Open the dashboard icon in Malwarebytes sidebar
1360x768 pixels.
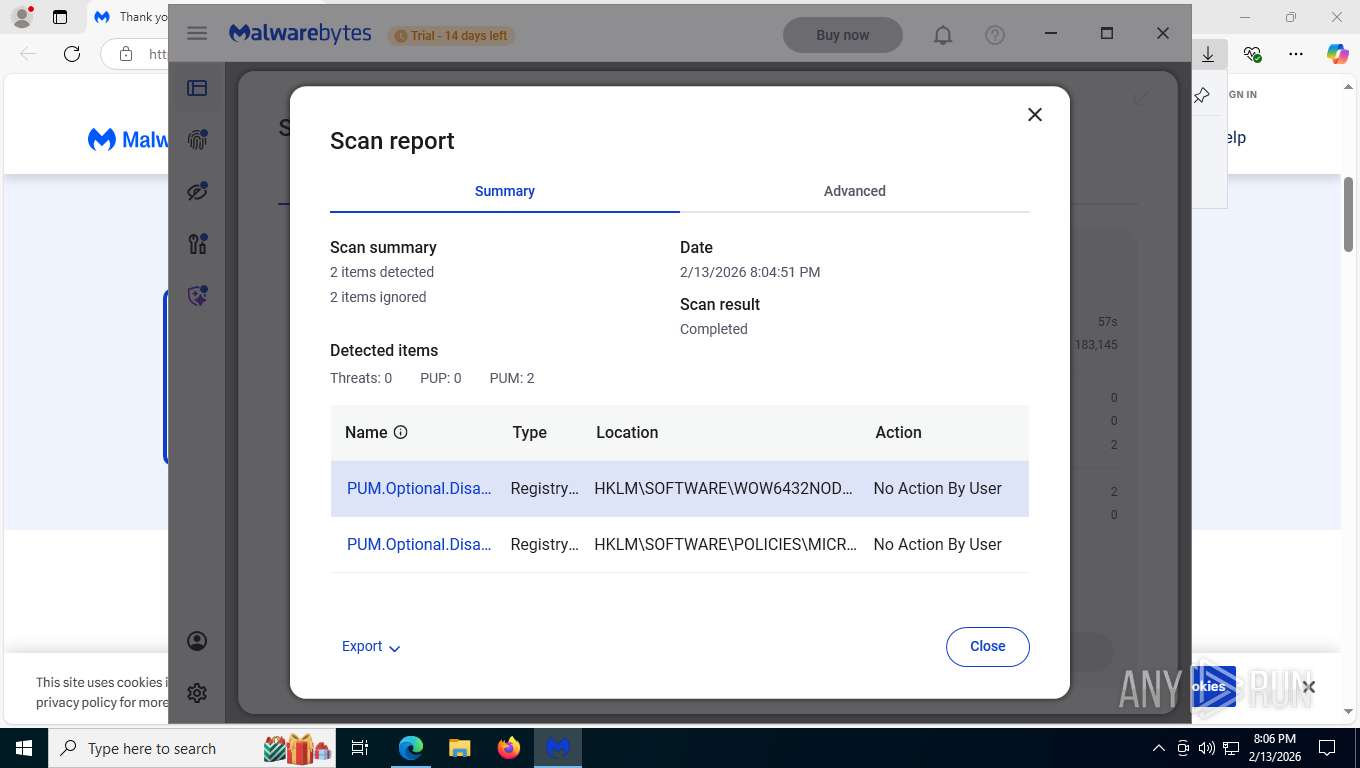tap(197, 88)
